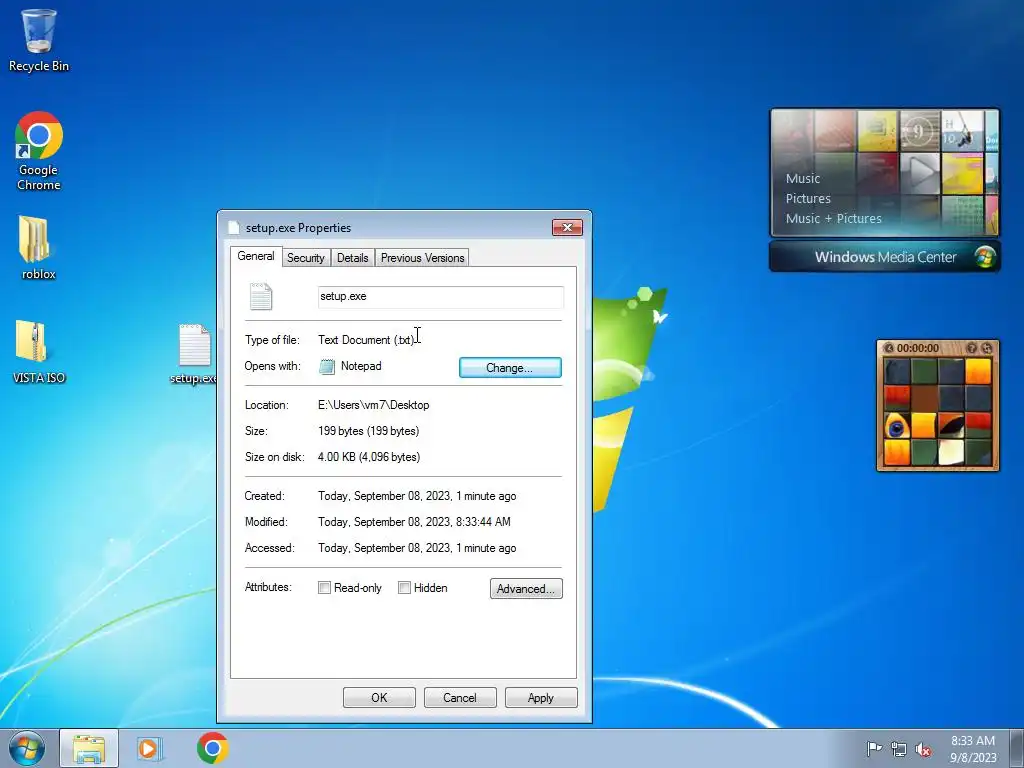Open the Previous Versions tab
This screenshot has height=768, width=1024.
pos(423,258)
